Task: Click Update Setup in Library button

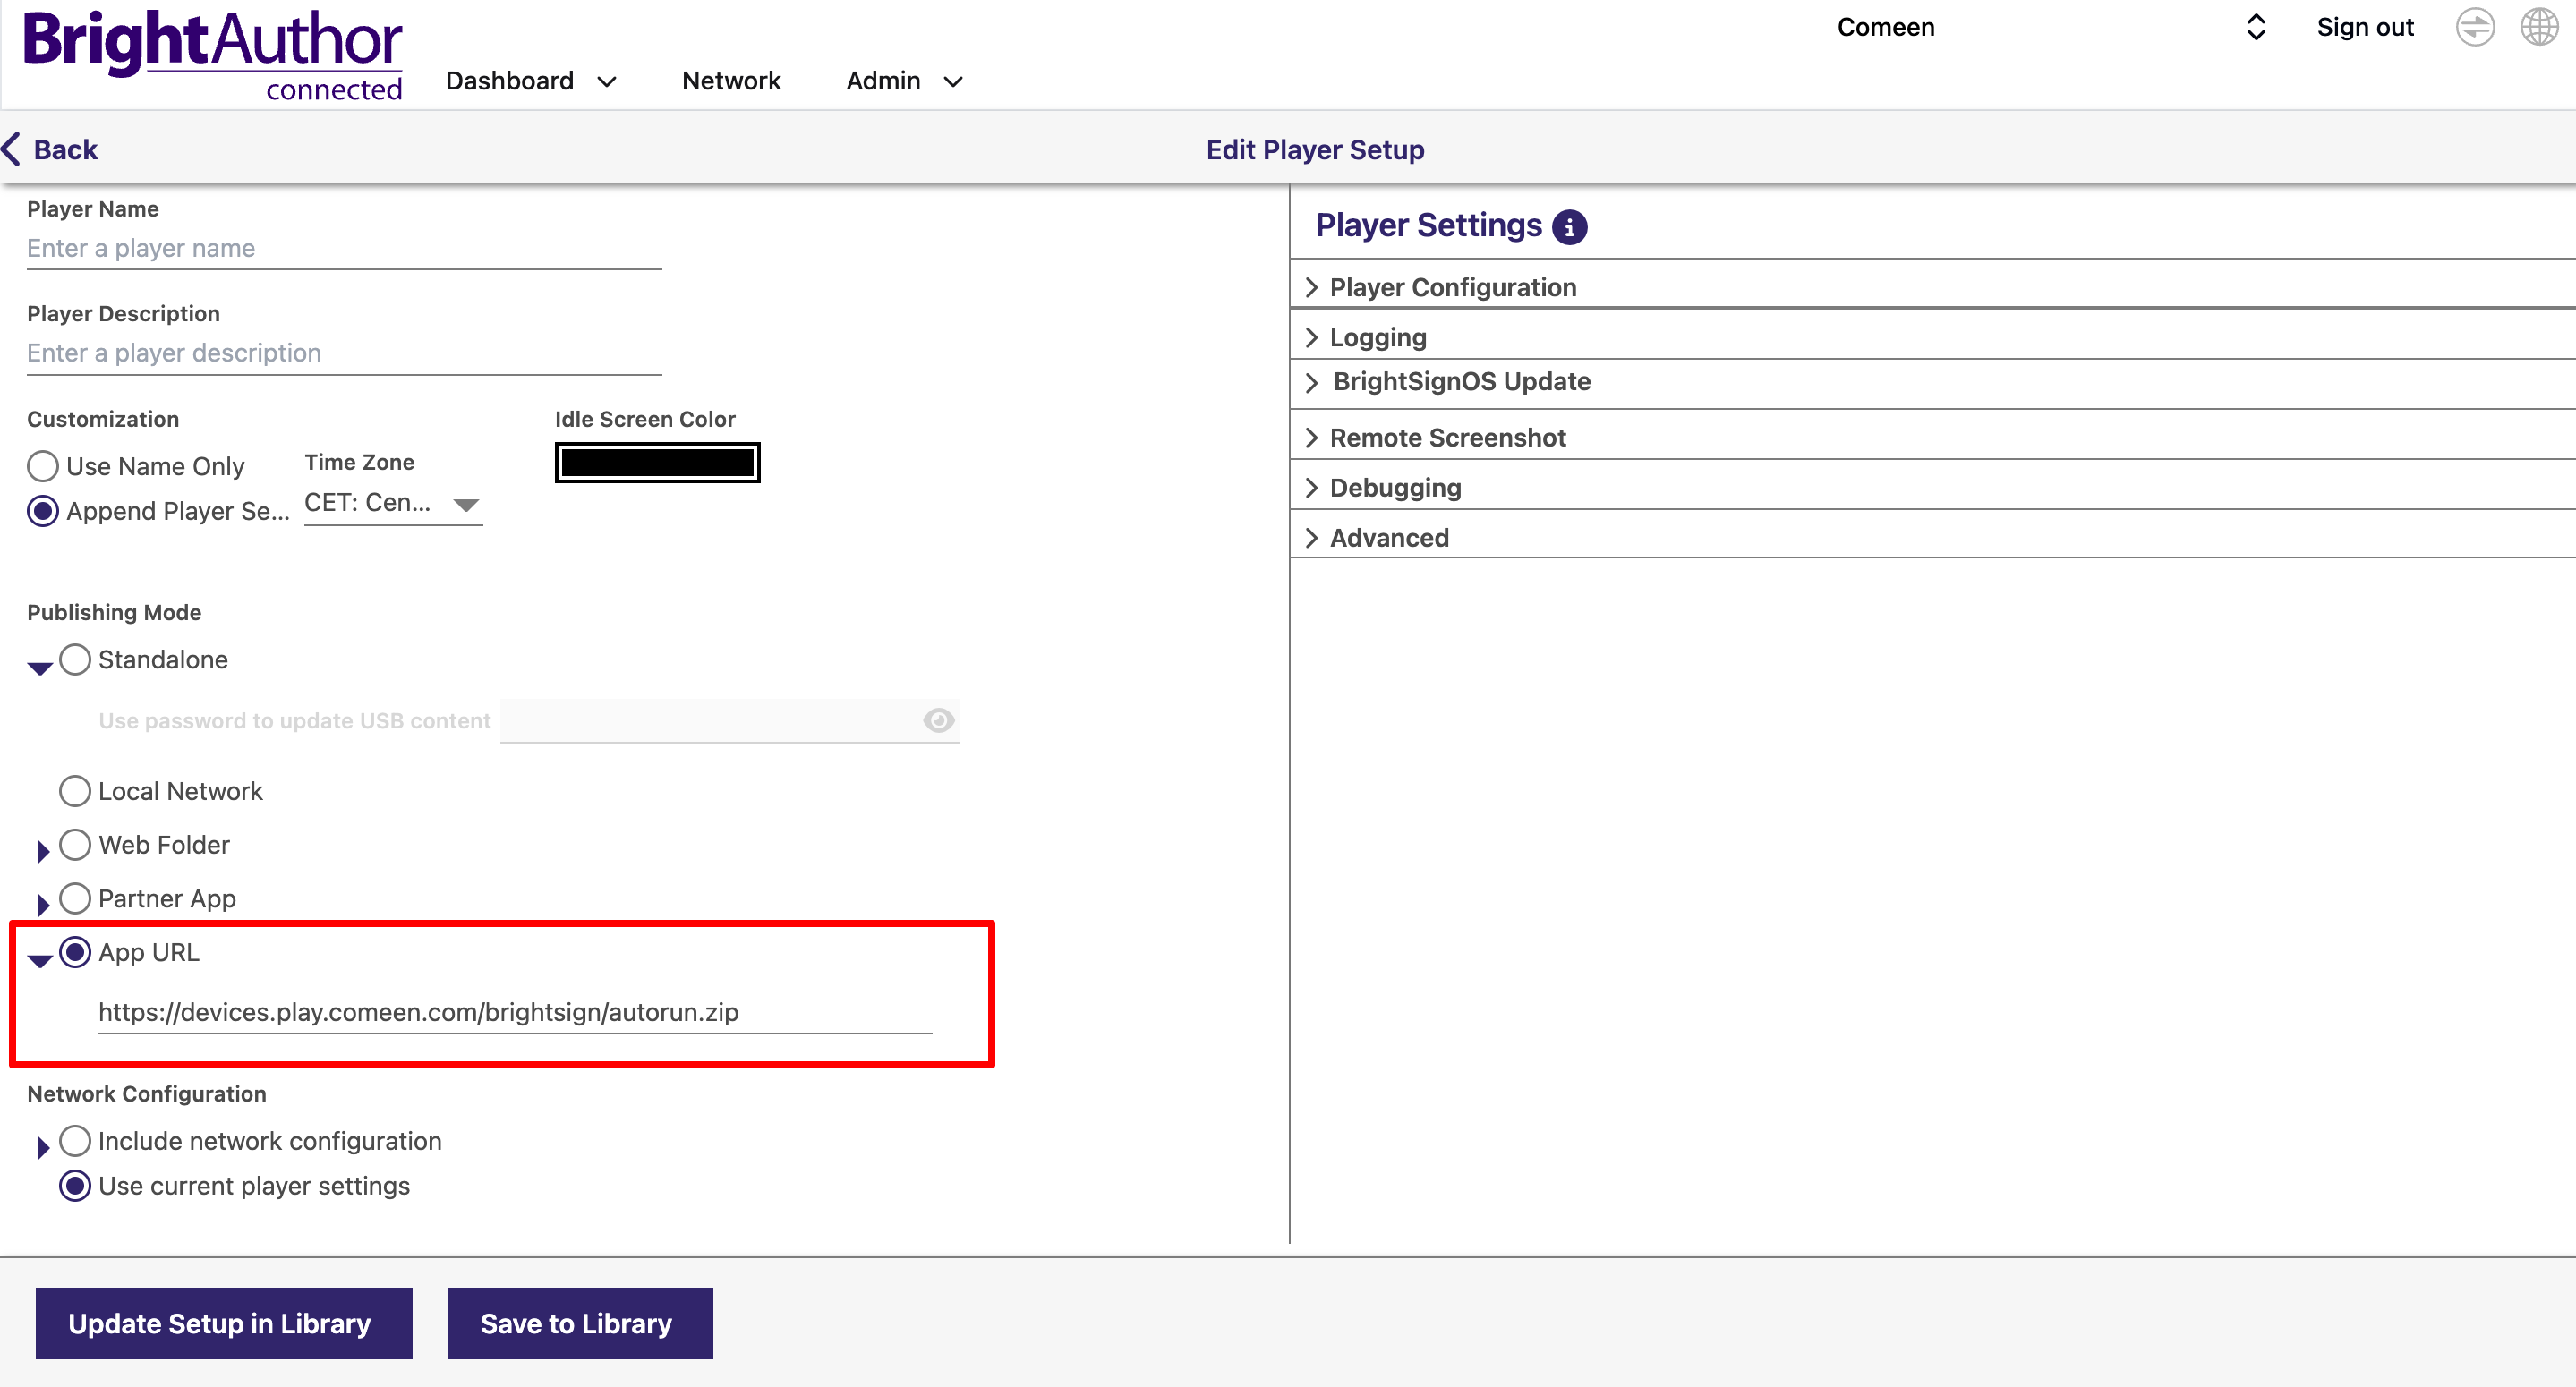Action: pos(224,1323)
